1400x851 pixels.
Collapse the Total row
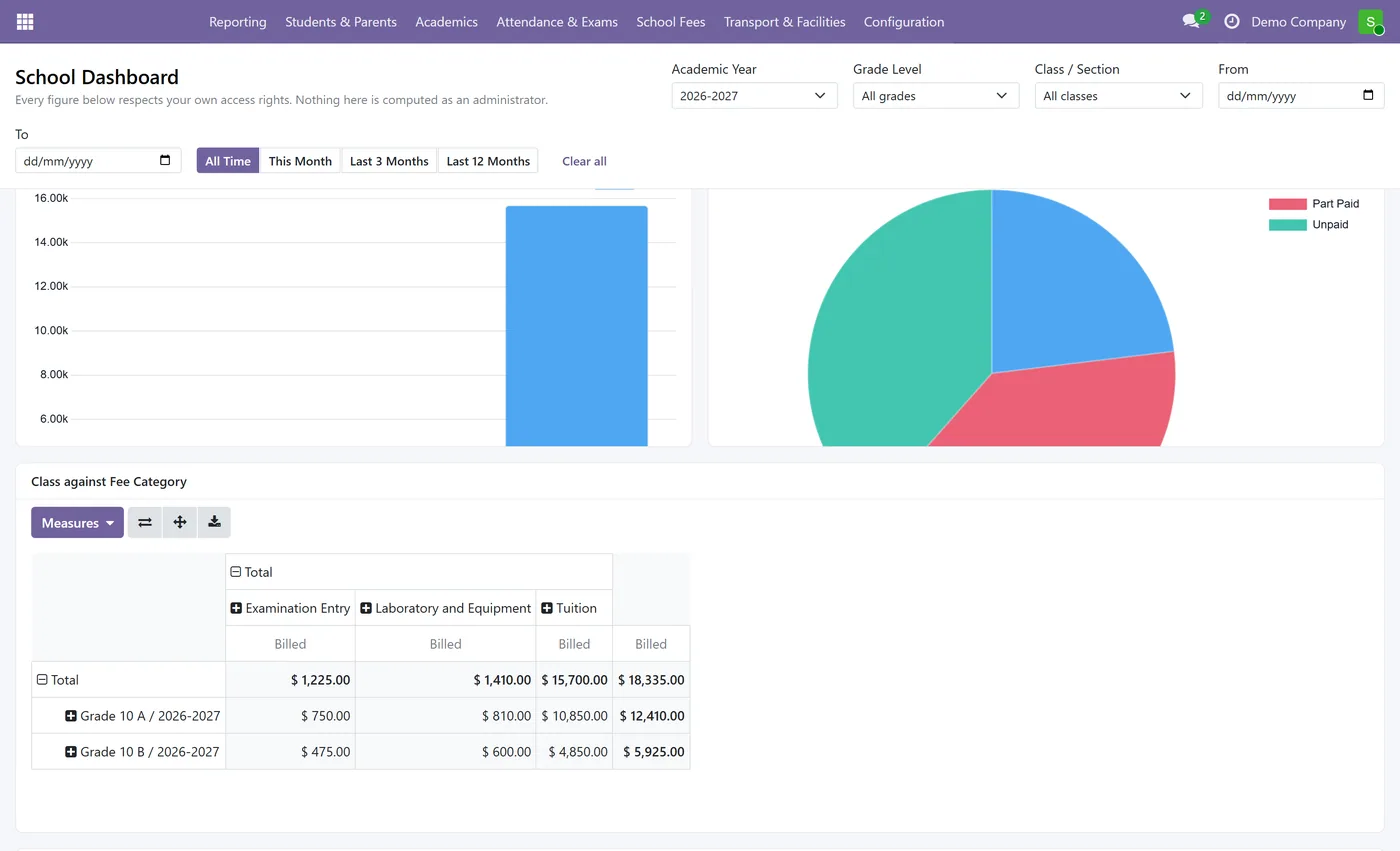click(42, 680)
